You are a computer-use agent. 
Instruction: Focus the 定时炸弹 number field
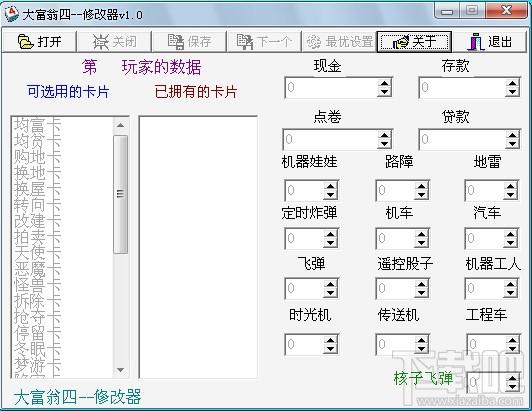coord(304,238)
